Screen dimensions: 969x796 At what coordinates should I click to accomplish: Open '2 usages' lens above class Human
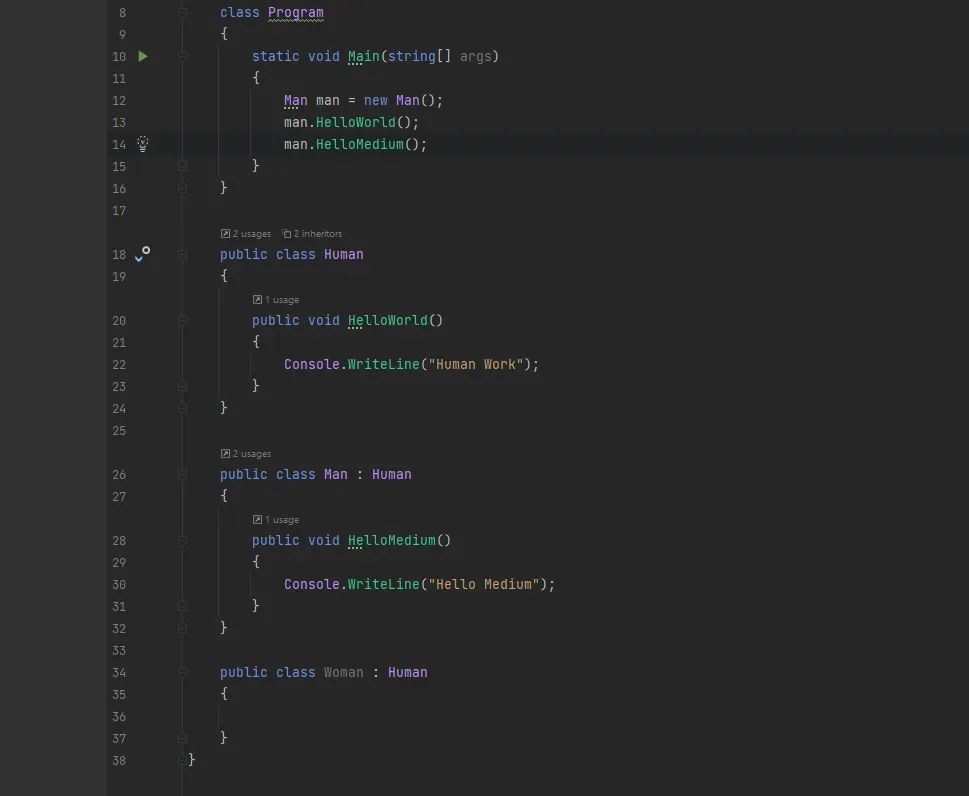pos(246,234)
